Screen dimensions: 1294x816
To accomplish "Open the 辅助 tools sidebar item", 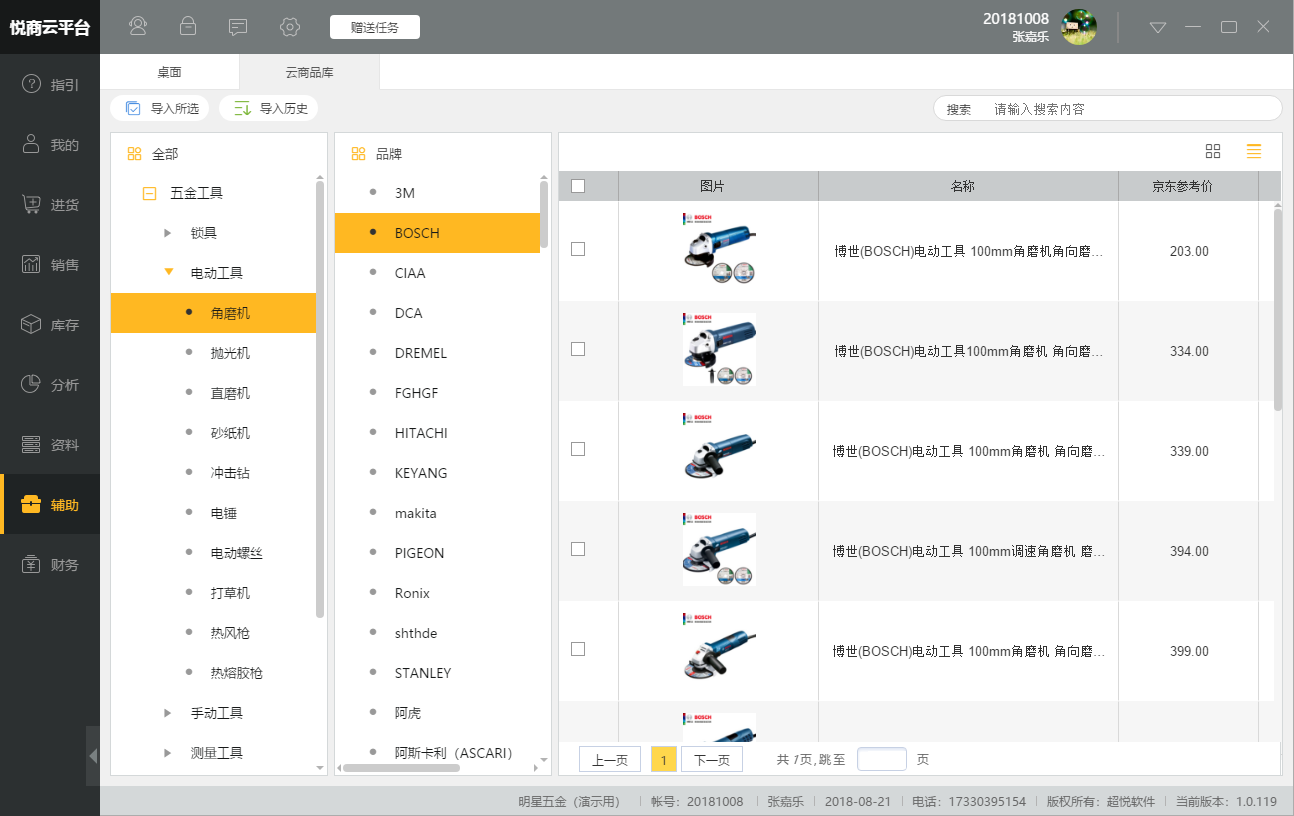I will coord(50,504).
